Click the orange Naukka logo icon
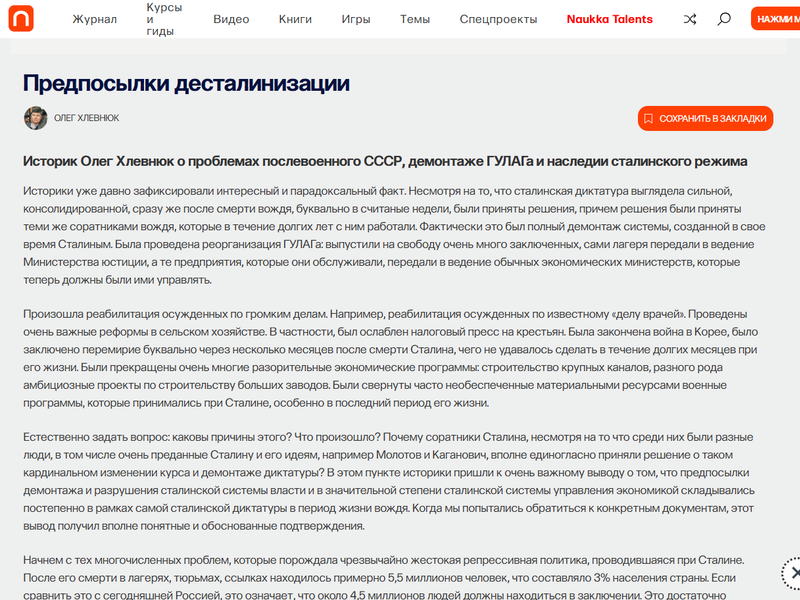Image resolution: width=800 pixels, height=600 pixels. (x=21, y=18)
